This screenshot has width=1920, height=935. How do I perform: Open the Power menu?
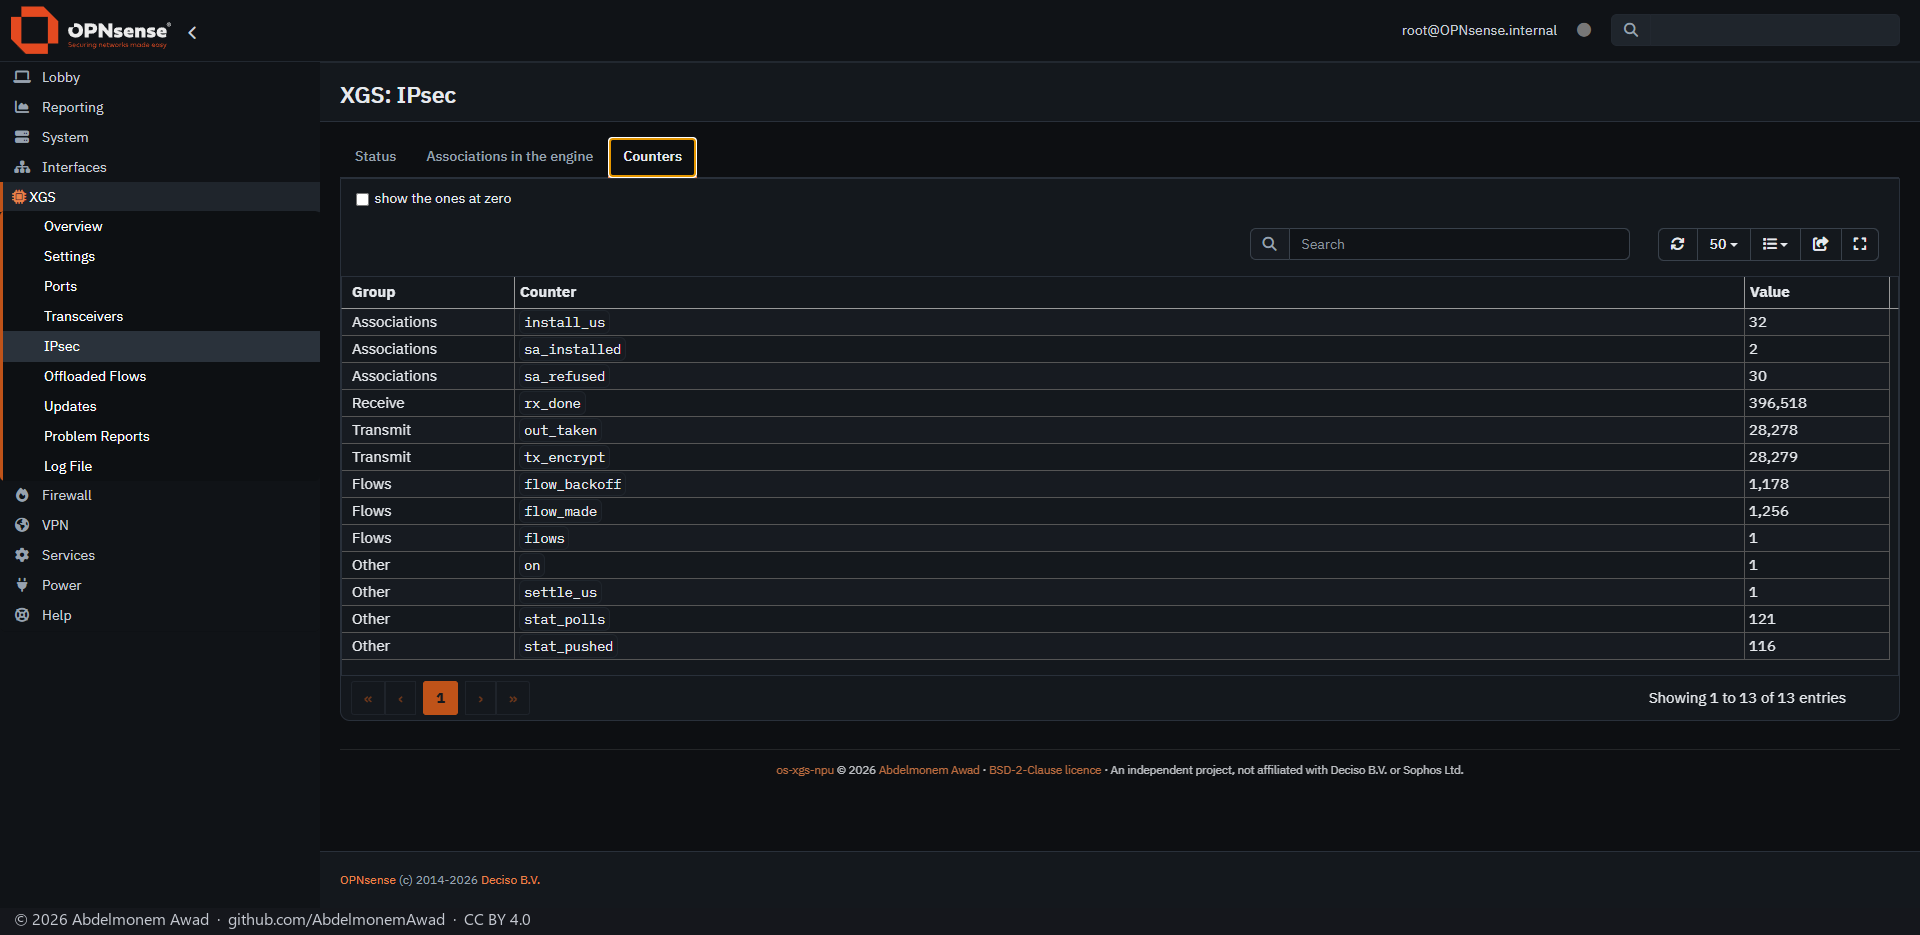pos(160,585)
